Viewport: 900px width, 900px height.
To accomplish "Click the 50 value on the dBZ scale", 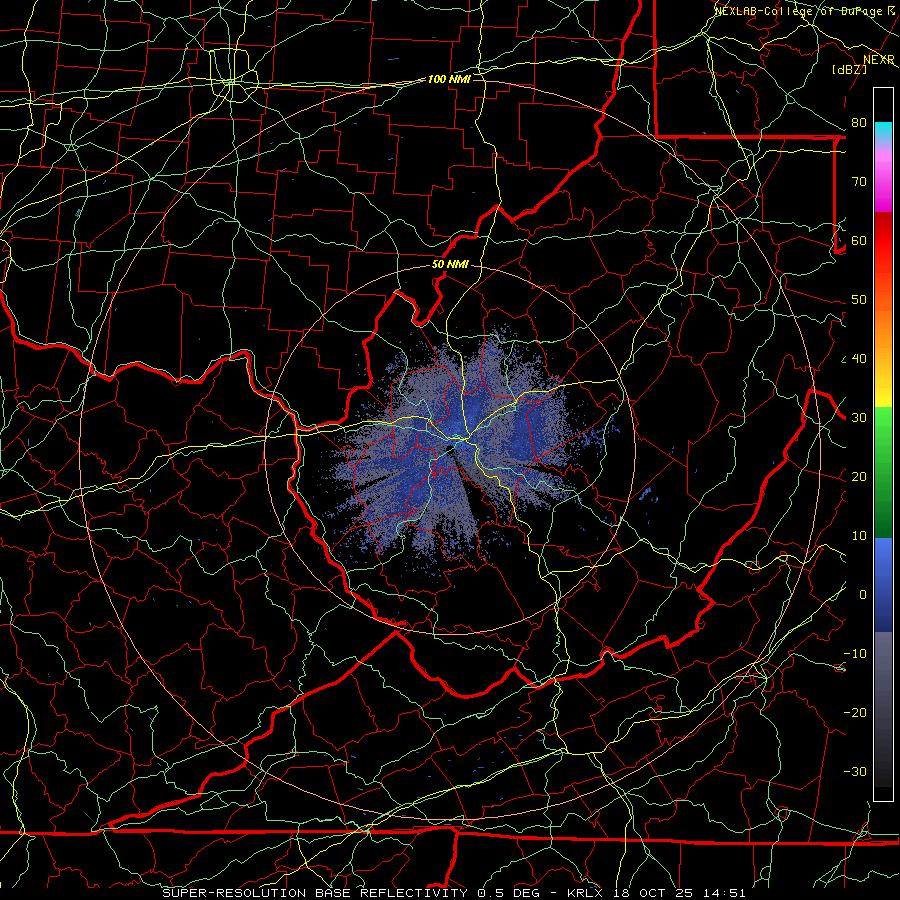I will 859,300.
